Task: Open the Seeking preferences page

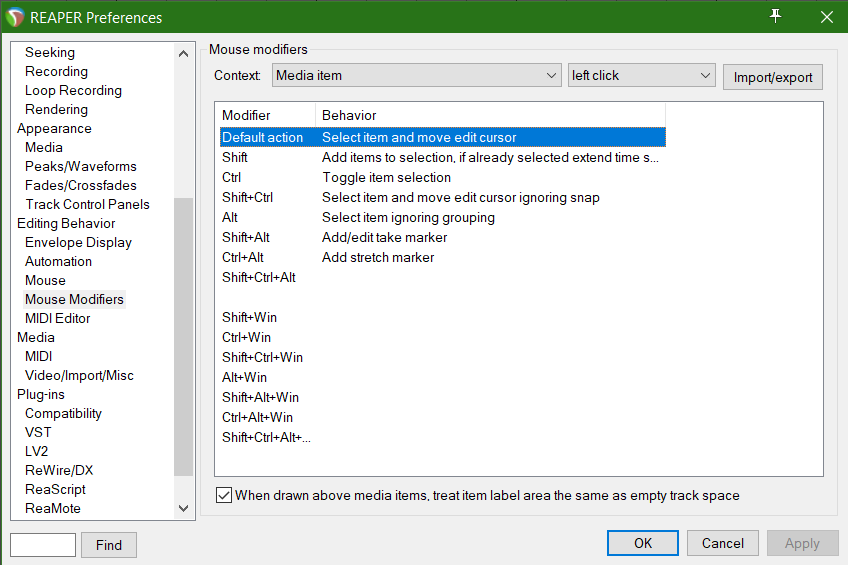Action: click(50, 52)
